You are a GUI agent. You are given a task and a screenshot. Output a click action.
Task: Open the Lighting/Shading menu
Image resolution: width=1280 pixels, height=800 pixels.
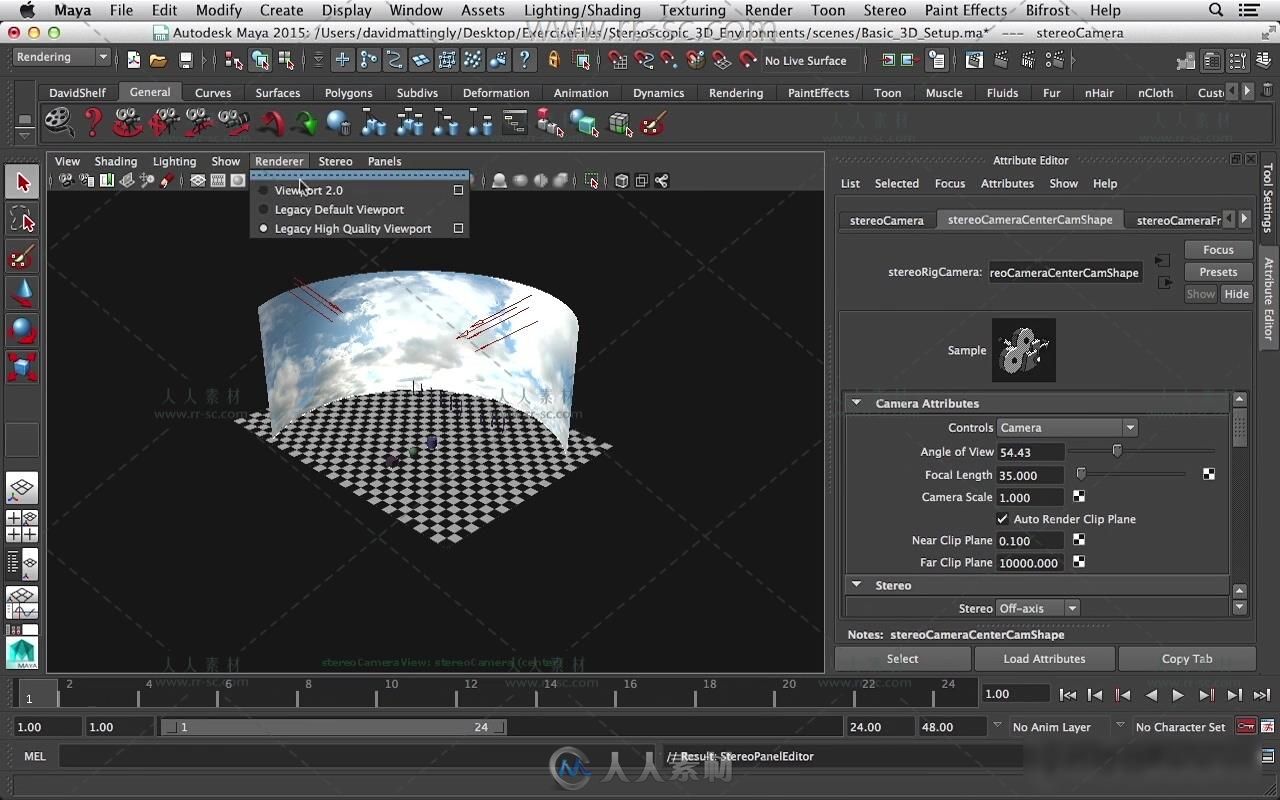pos(582,10)
